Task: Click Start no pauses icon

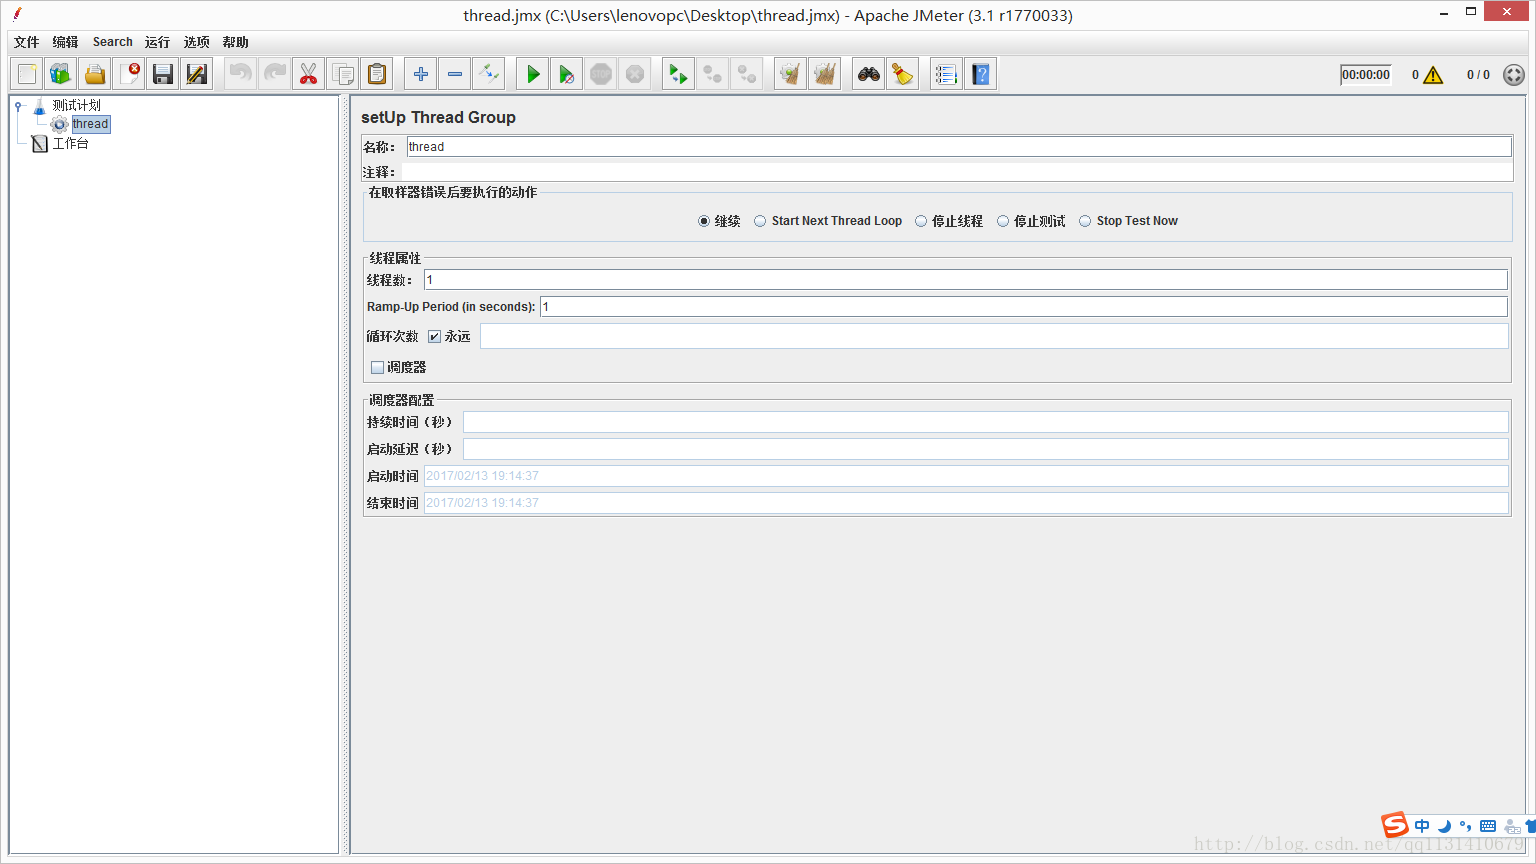Action: click(x=566, y=74)
